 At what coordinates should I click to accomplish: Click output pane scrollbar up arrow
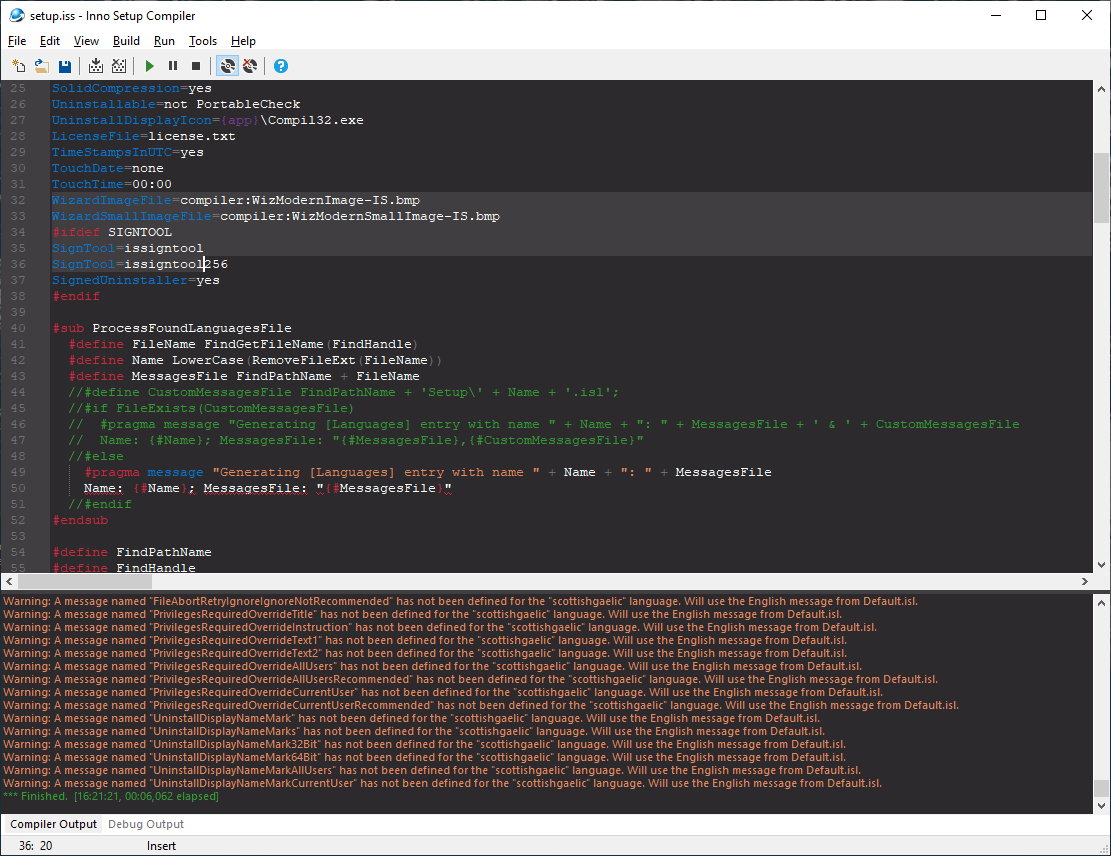pyautogui.click(x=1101, y=603)
